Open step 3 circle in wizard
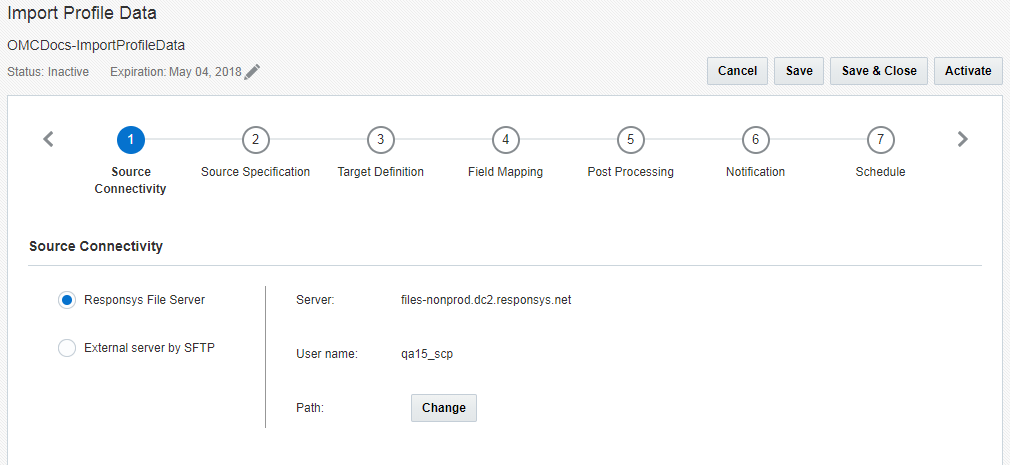 [381, 139]
